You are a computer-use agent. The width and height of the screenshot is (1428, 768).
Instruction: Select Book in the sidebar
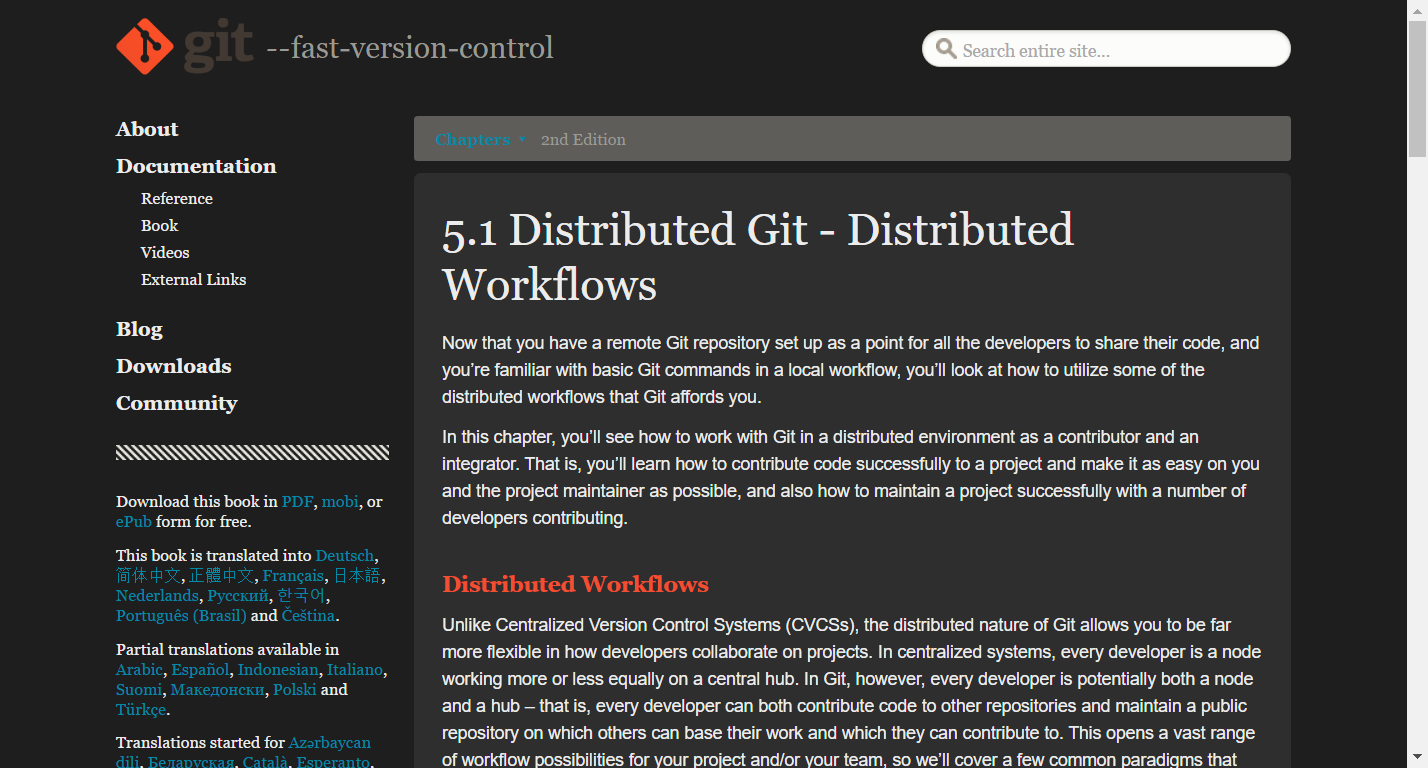[159, 225]
